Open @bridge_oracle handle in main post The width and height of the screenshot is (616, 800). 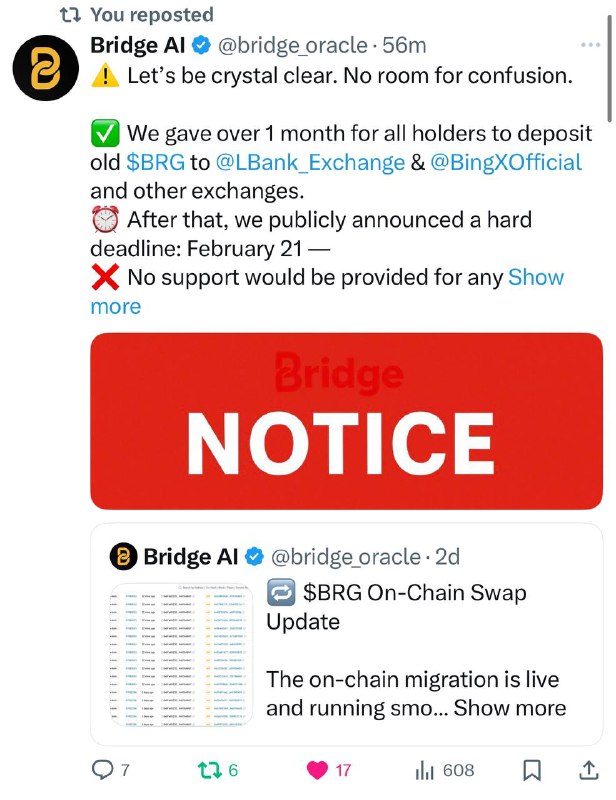pyautogui.click(x=292, y=46)
